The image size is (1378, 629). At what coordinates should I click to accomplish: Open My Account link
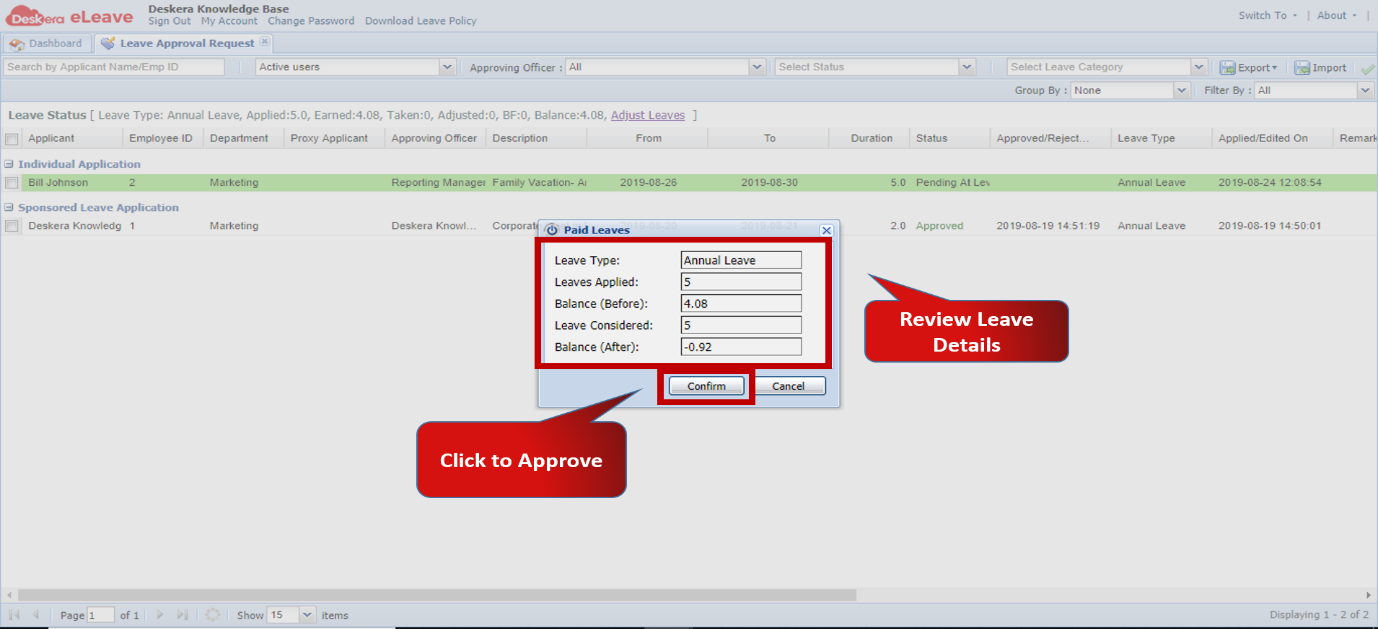(x=229, y=21)
